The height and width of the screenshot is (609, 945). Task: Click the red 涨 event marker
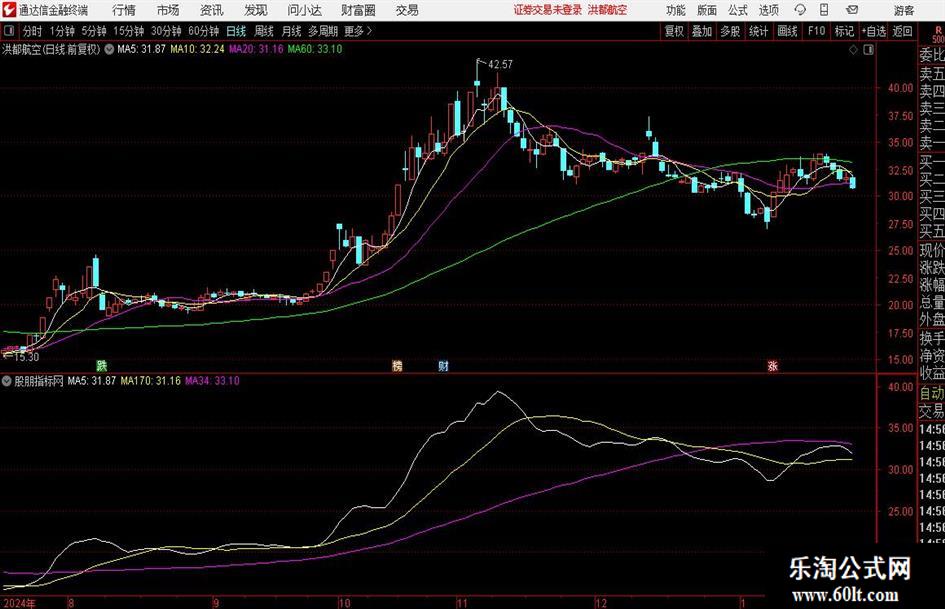pos(772,366)
